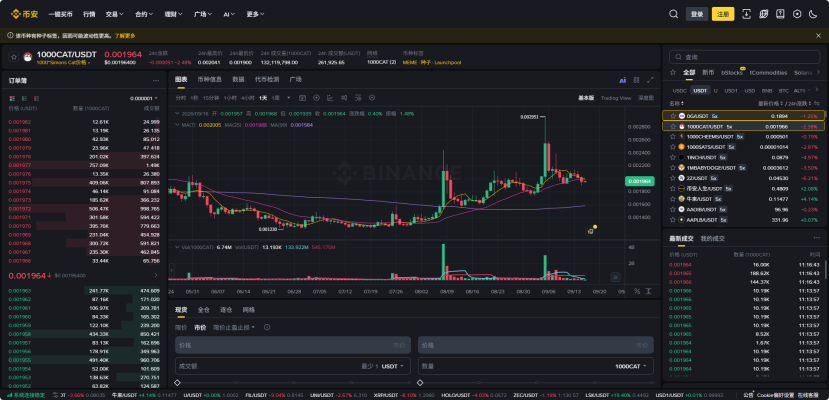Favorite OG/USDT with its star

[x=673, y=116]
